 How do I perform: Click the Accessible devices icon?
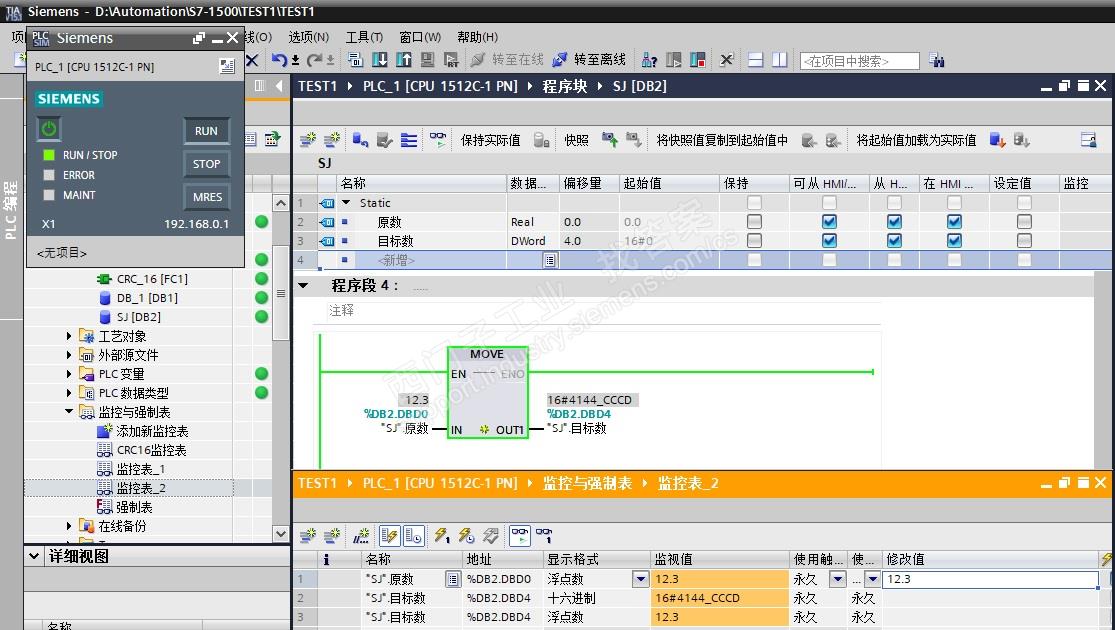pyautogui.click(x=649, y=60)
